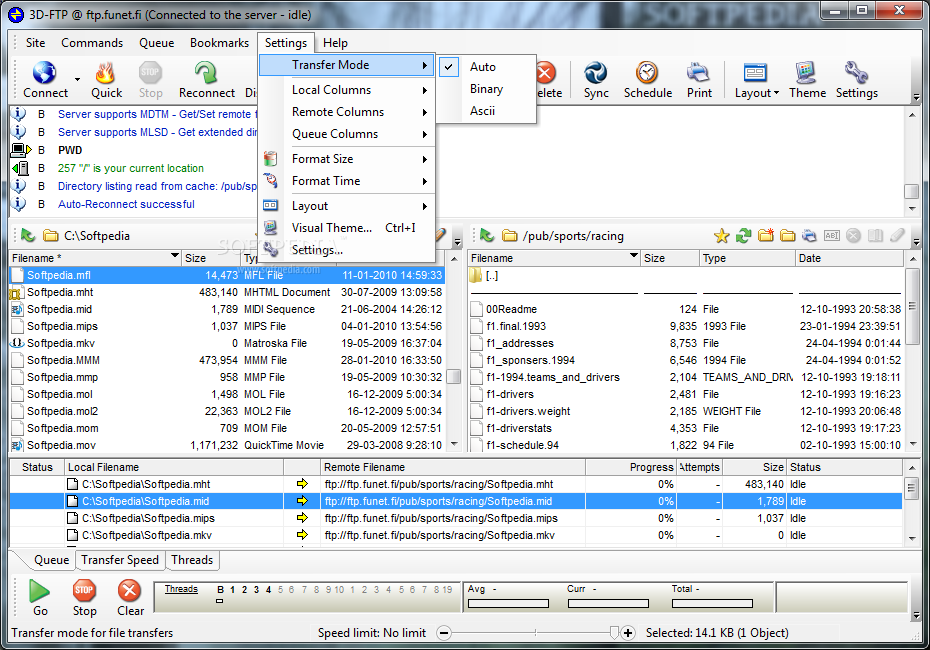Open the Site menu
Image resolution: width=930 pixels, height=650 pixels.
(x=36, y=43)
